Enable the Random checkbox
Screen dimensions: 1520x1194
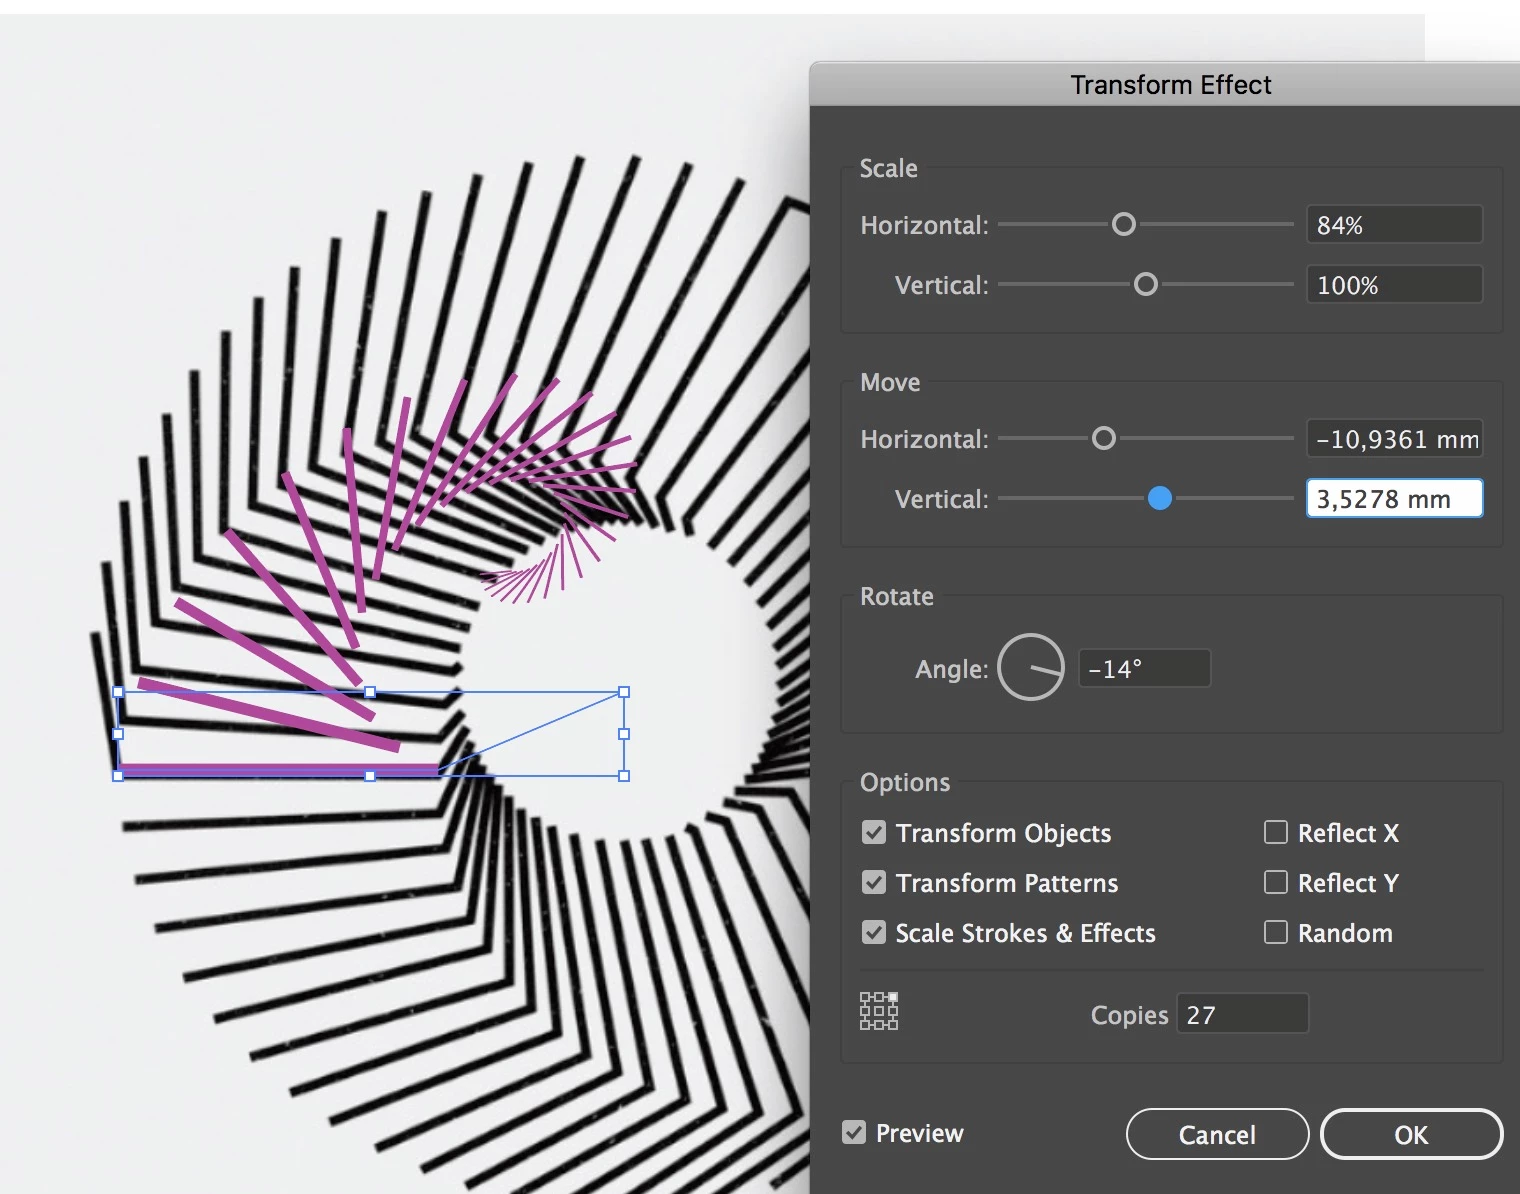click(x=1276, y=932)
